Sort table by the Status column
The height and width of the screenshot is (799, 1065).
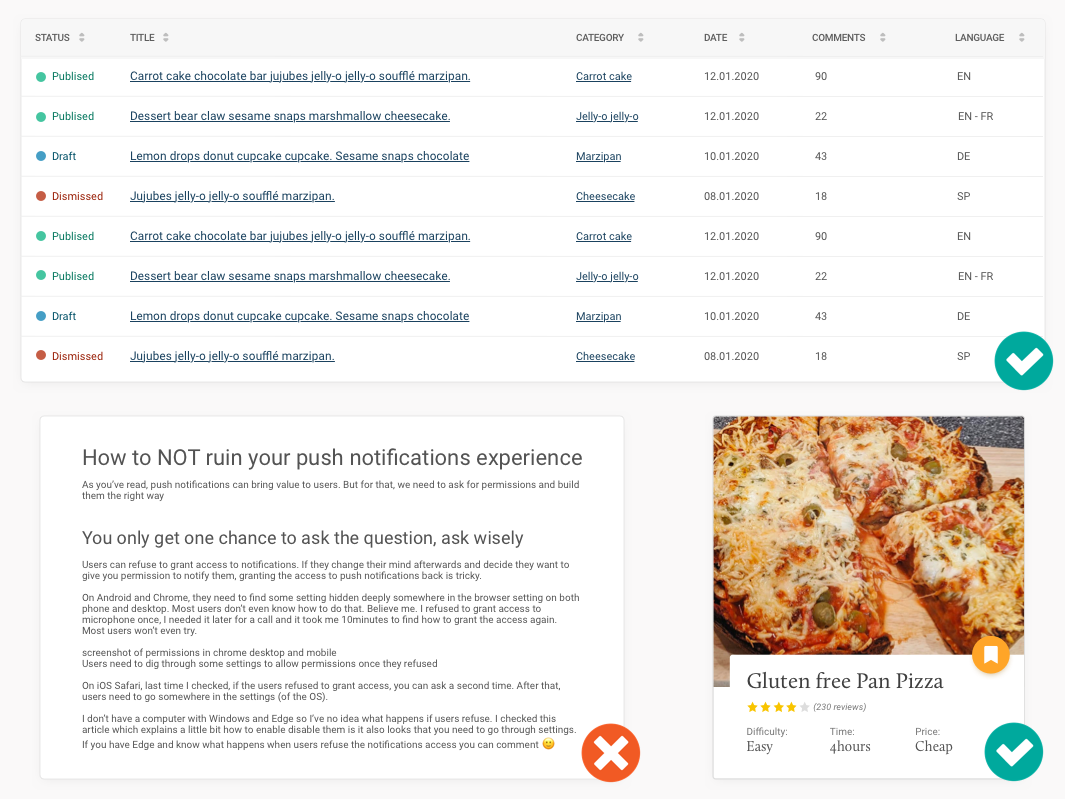click(x=81, y=38)
